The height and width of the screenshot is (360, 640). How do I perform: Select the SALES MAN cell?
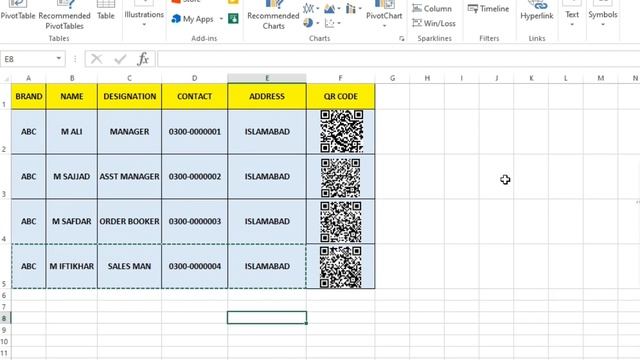pyautogui.click(x=129, y=266)
